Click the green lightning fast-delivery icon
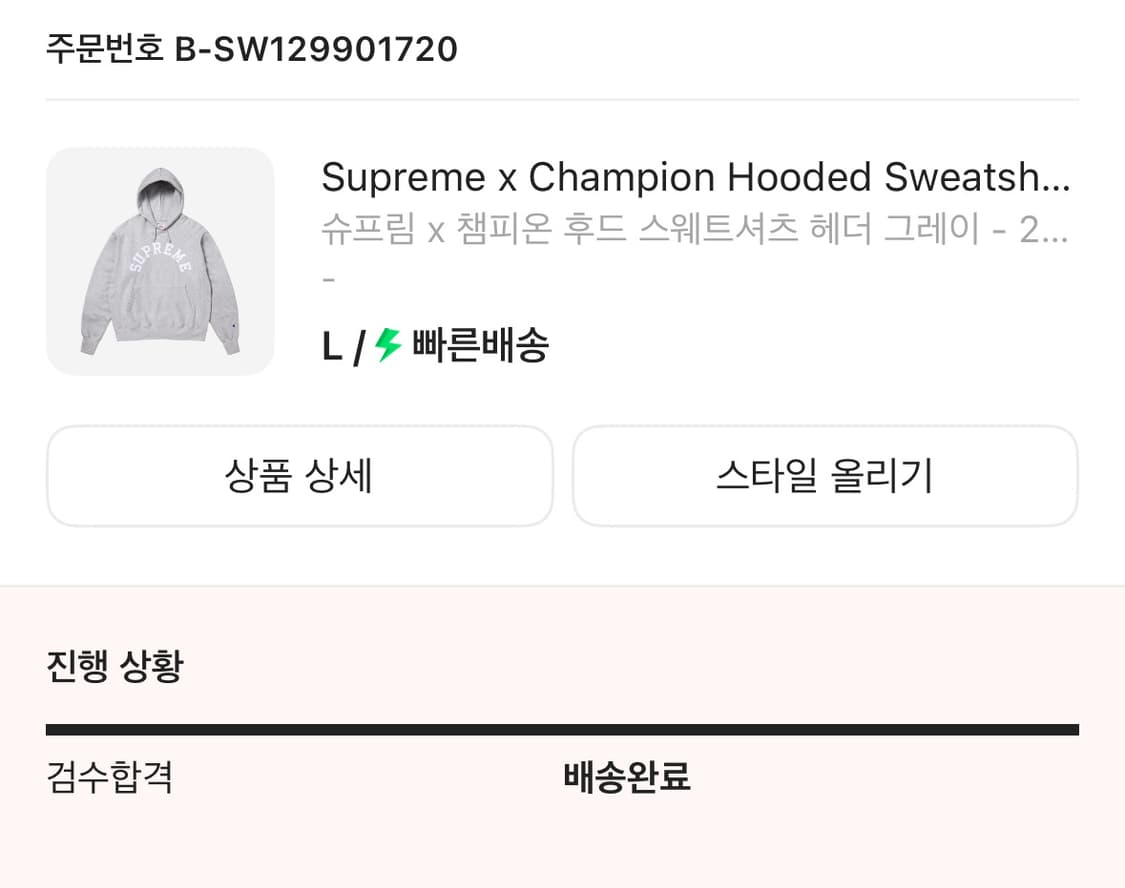The height and width of the screenshot is (888, 1125). pos(383,345)
